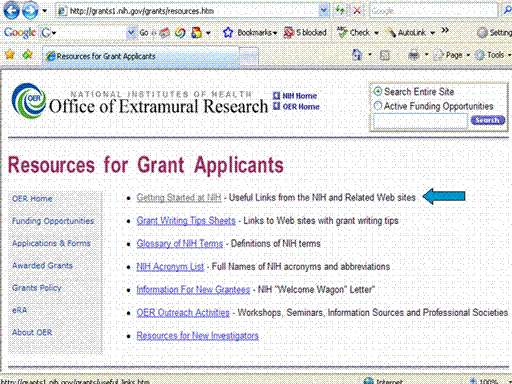Open the address bar URL dropdown

click(323, 11)
